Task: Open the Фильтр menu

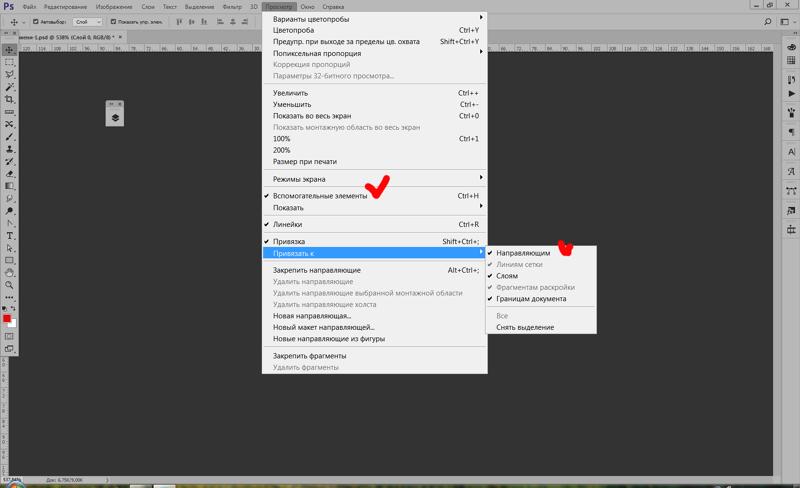Action: tap(232, 7)
